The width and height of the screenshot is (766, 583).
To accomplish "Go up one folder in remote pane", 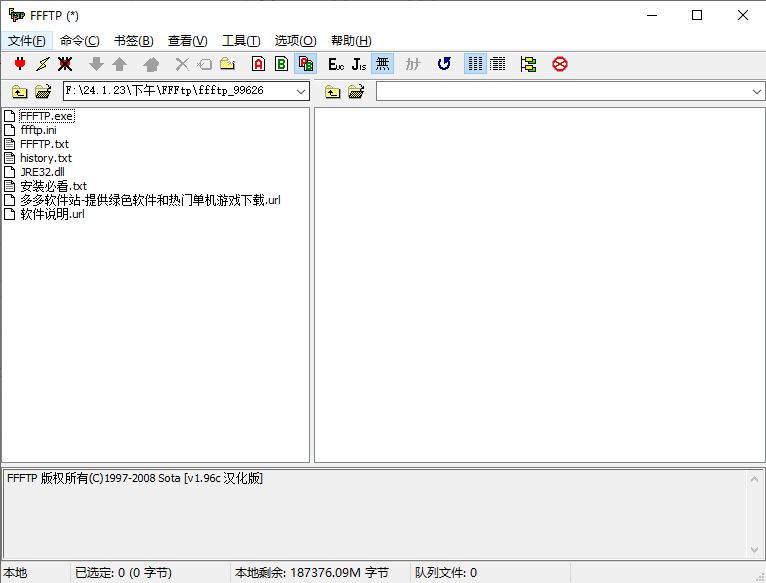I will 333,91.
